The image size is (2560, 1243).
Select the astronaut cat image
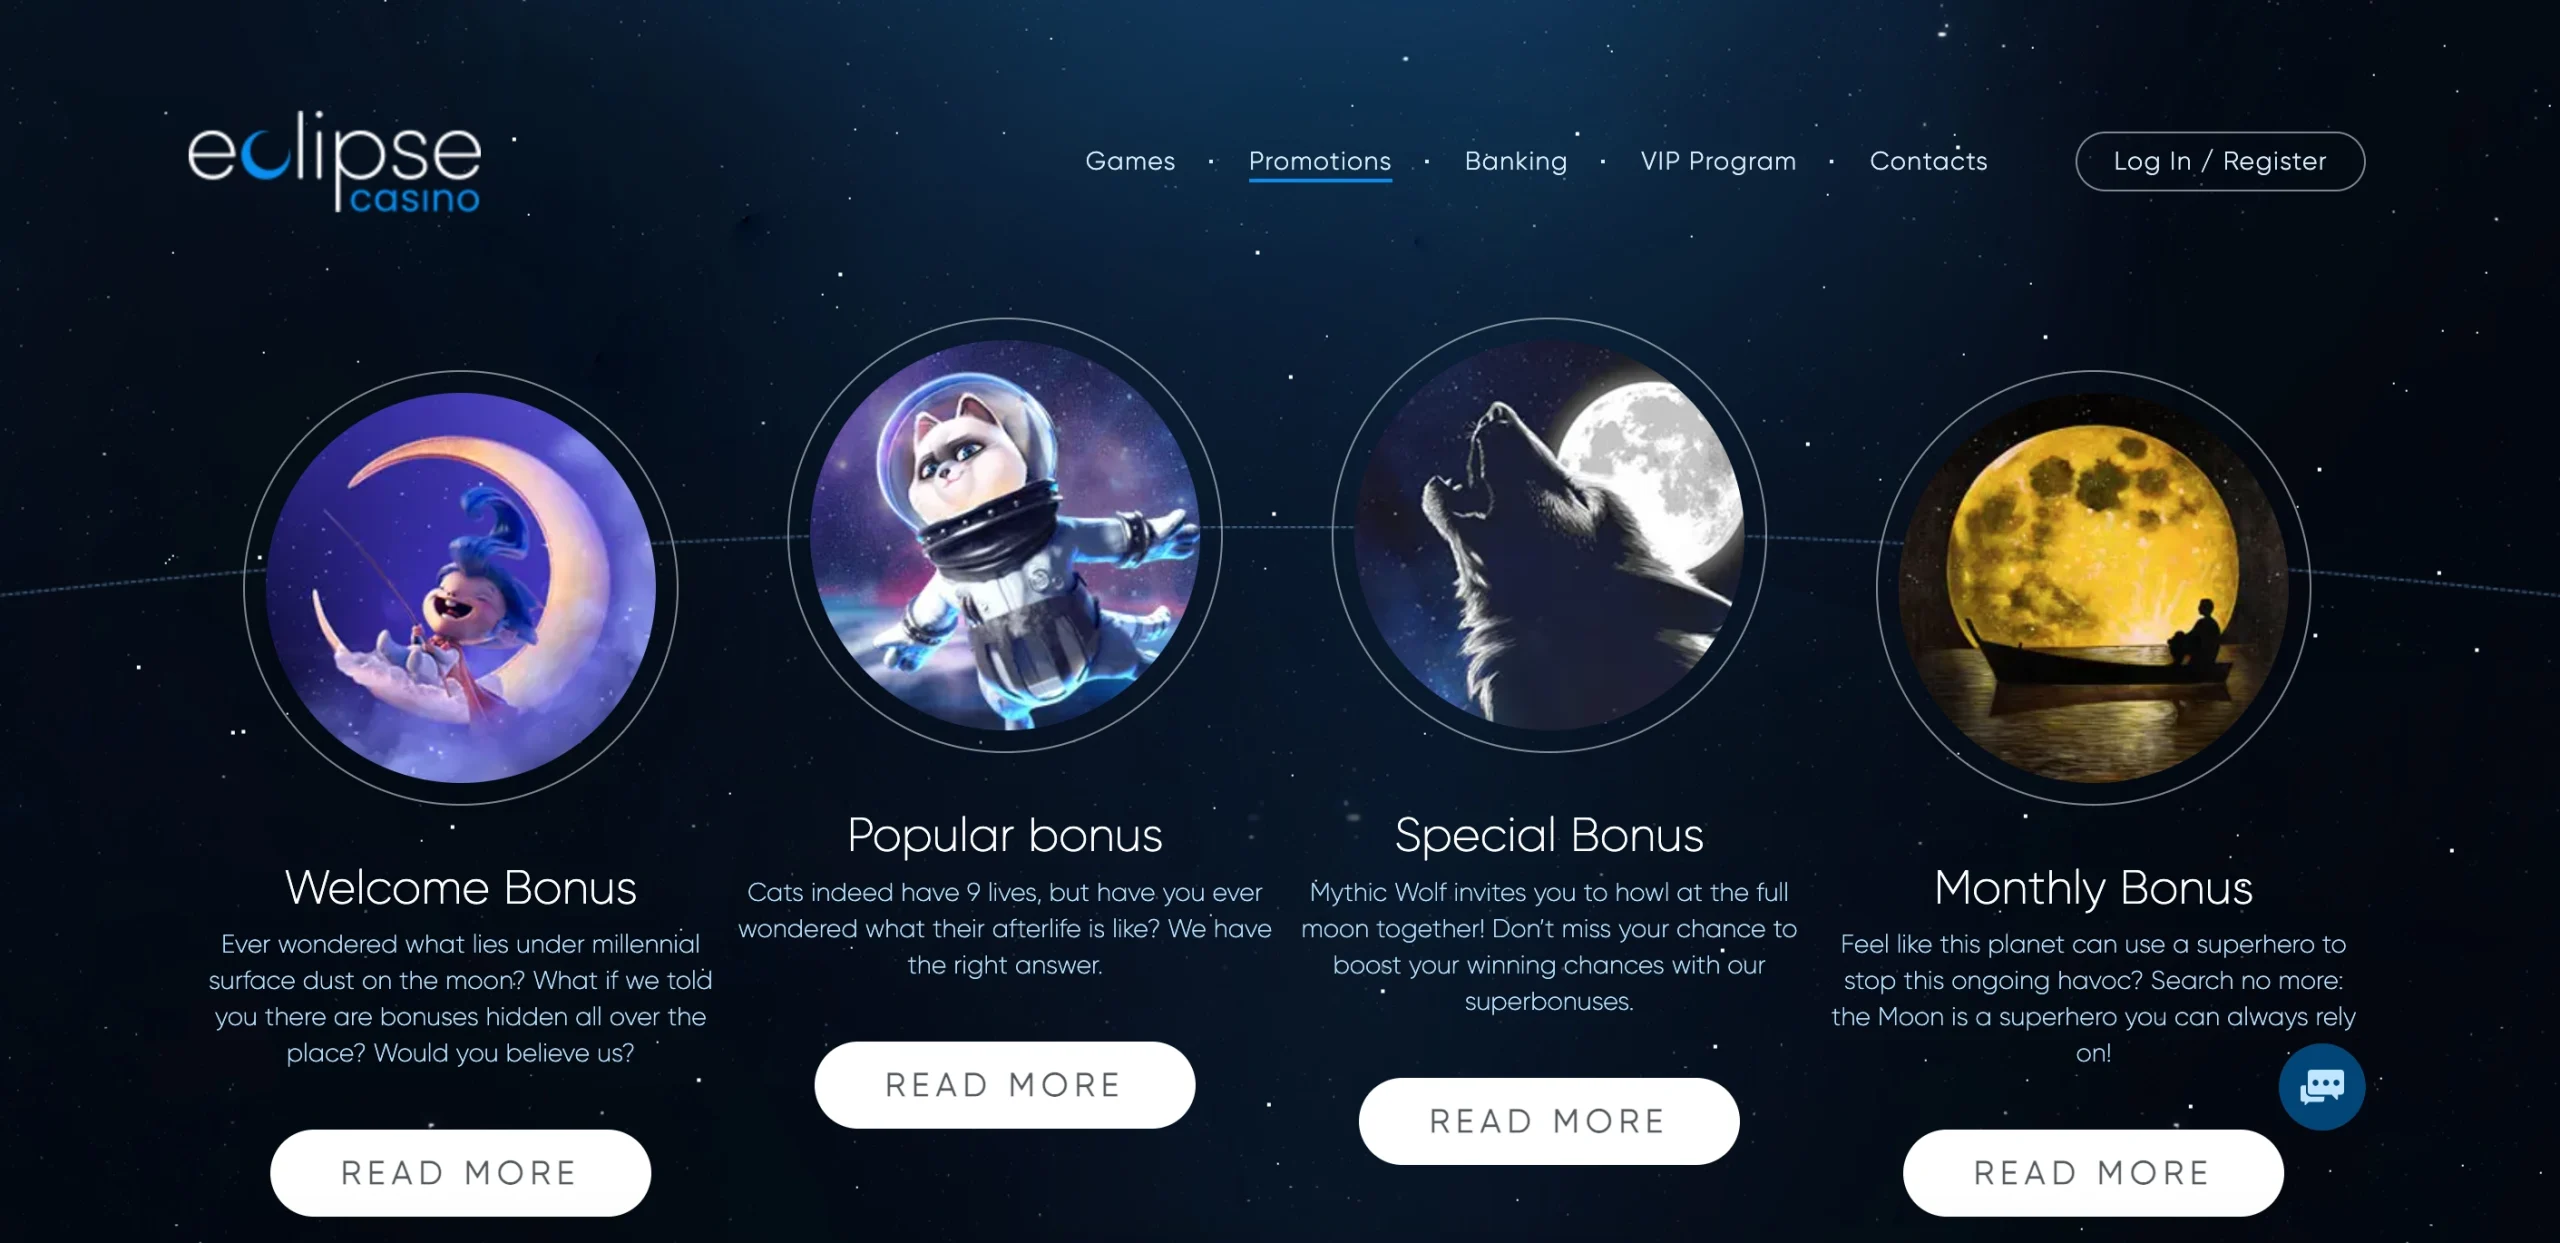(x=1004, y=535)
